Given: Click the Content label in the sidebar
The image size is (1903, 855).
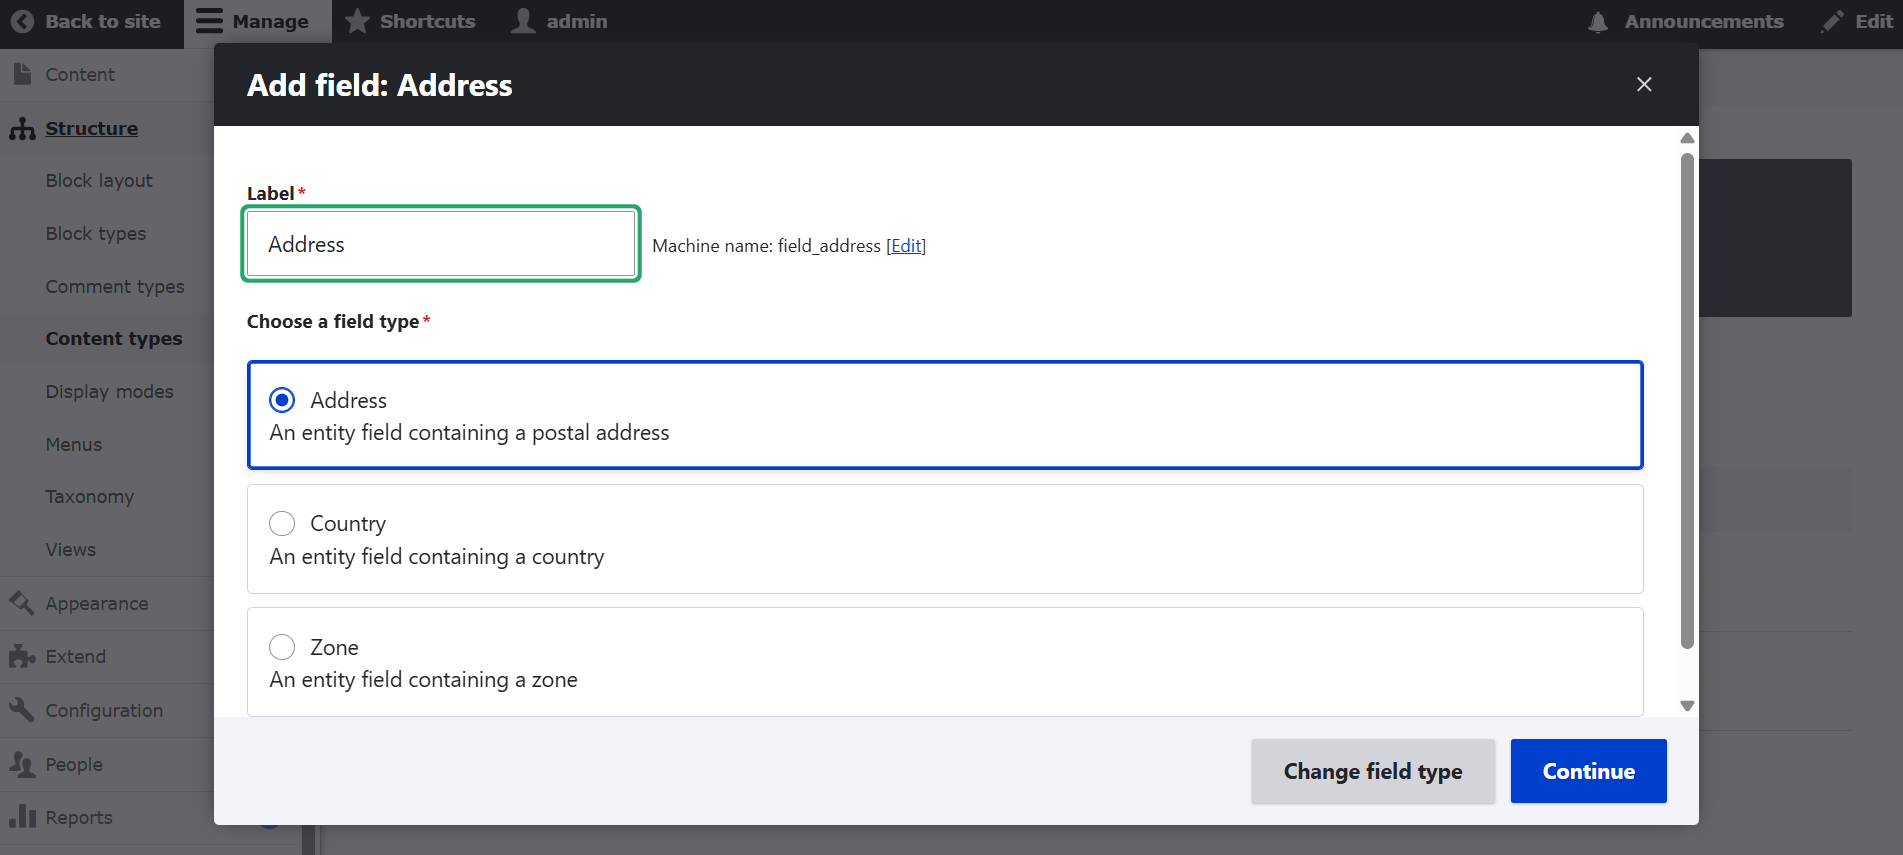Looking at the screenshot, I should tap(80, 75).
